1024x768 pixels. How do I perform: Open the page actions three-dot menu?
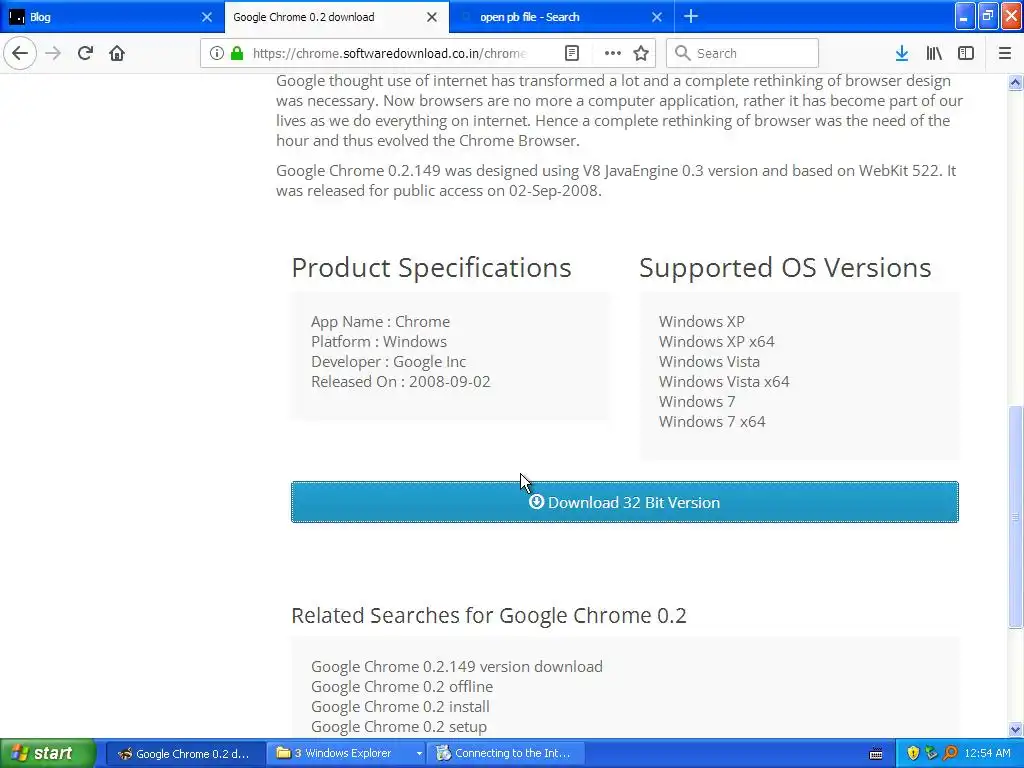pos(612,53)
